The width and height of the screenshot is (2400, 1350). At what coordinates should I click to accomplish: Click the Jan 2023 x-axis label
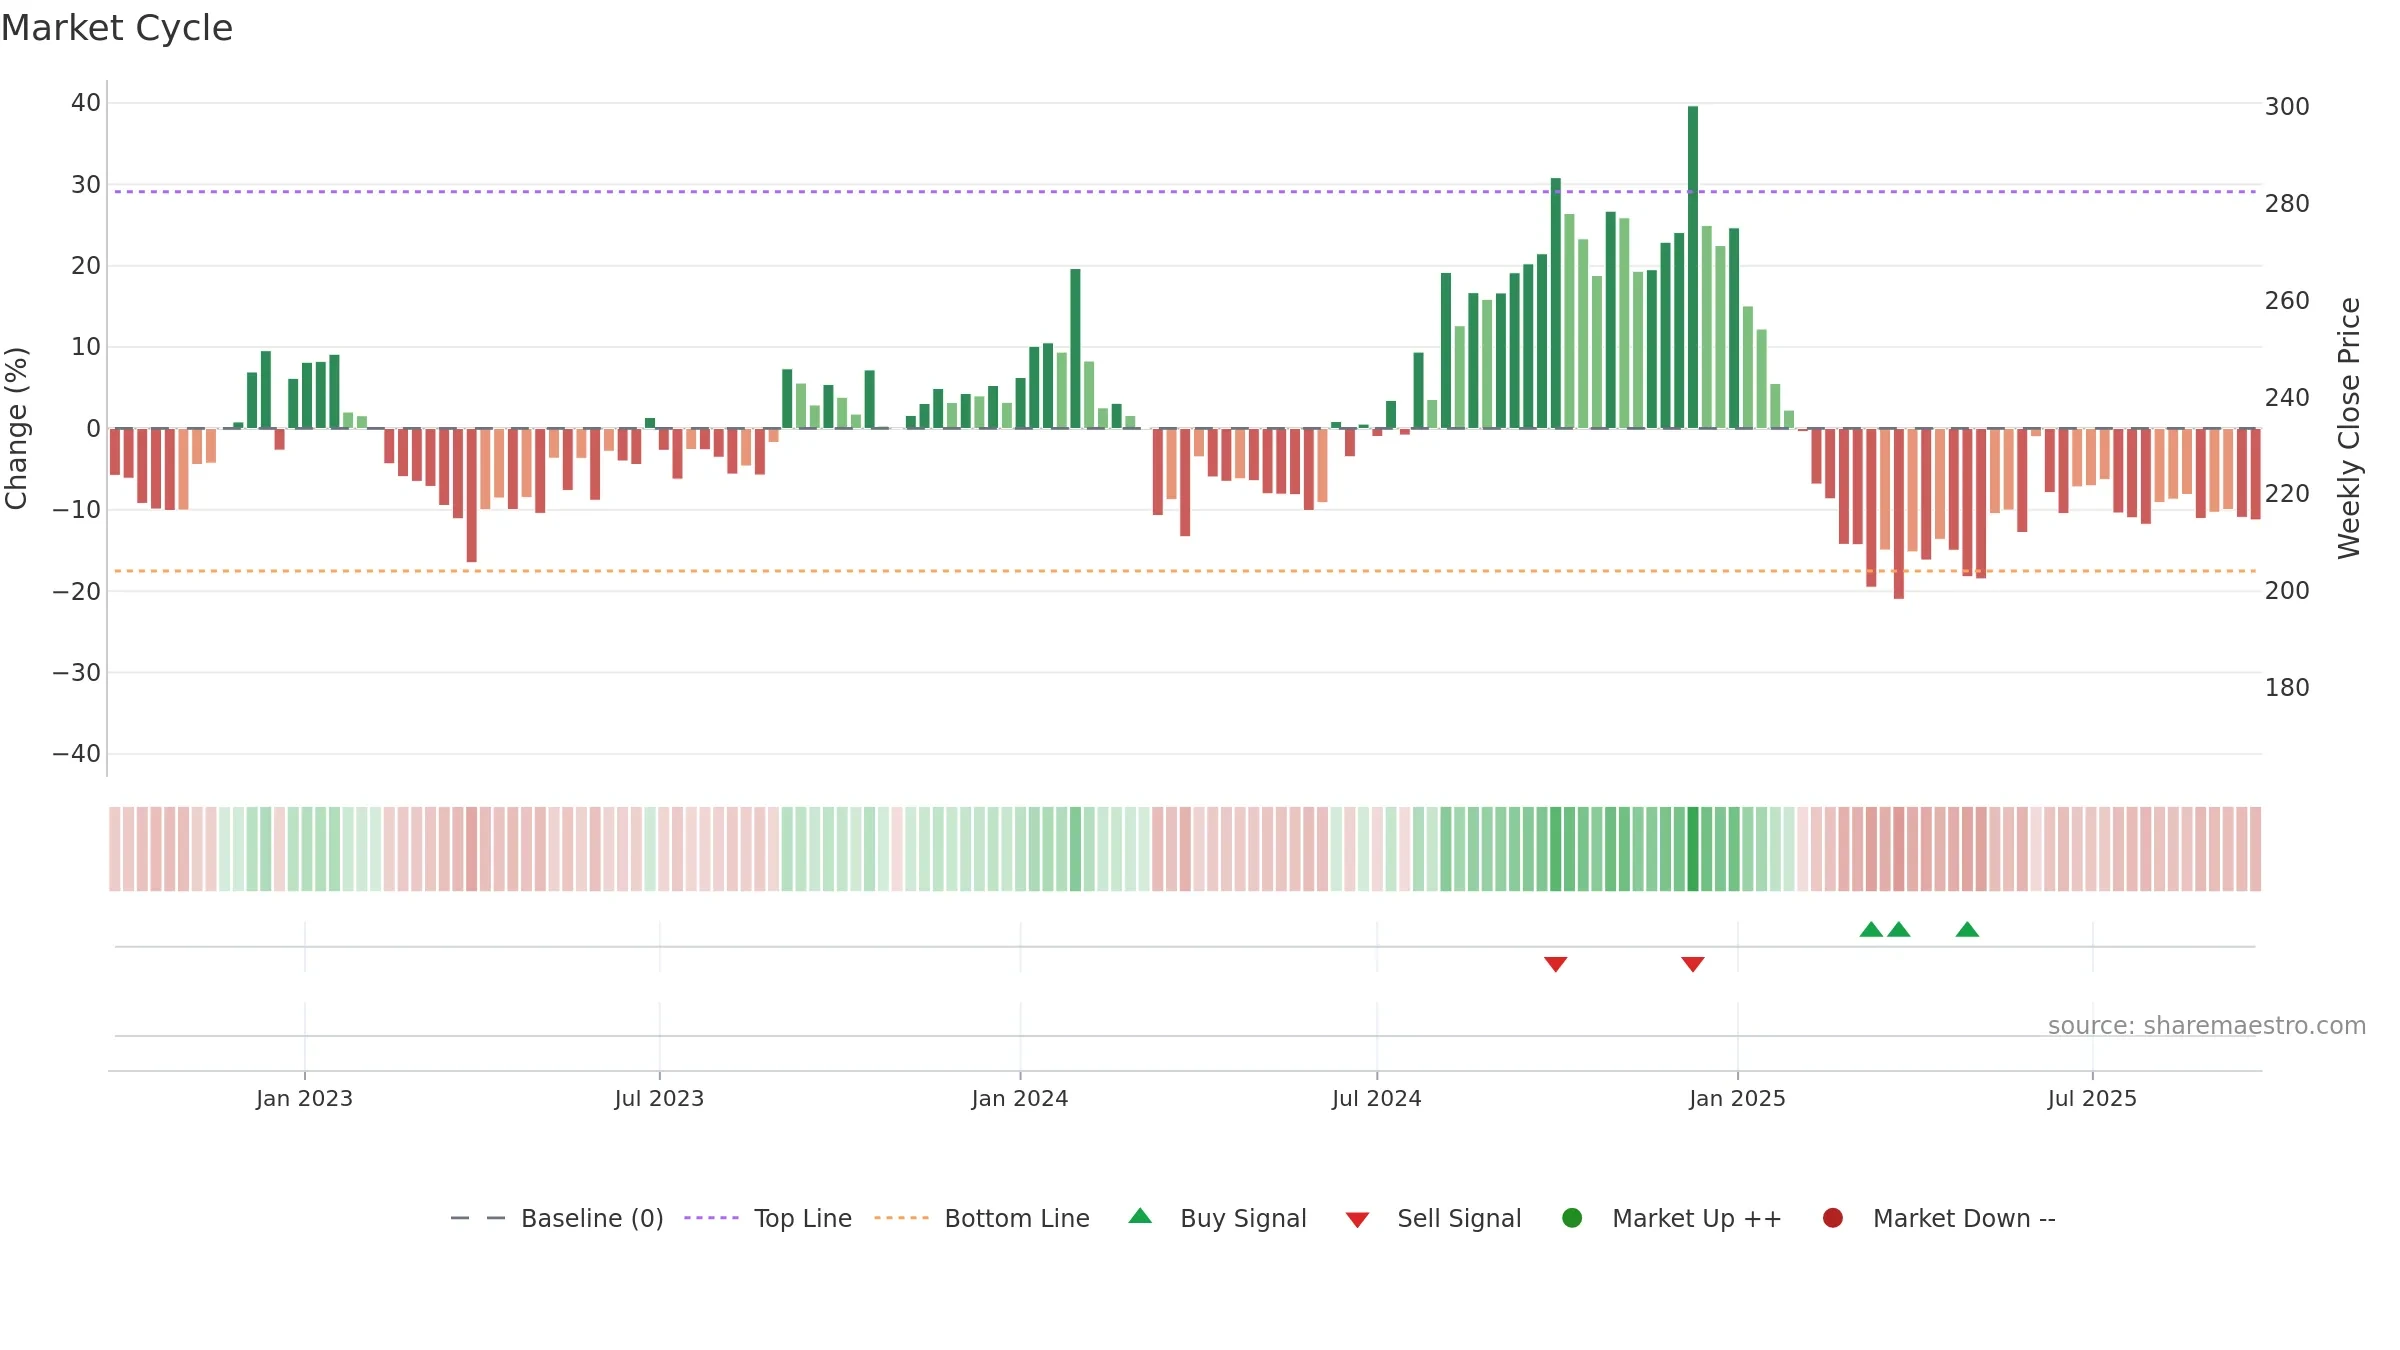pyautogui.click(x=304, y=1099)
